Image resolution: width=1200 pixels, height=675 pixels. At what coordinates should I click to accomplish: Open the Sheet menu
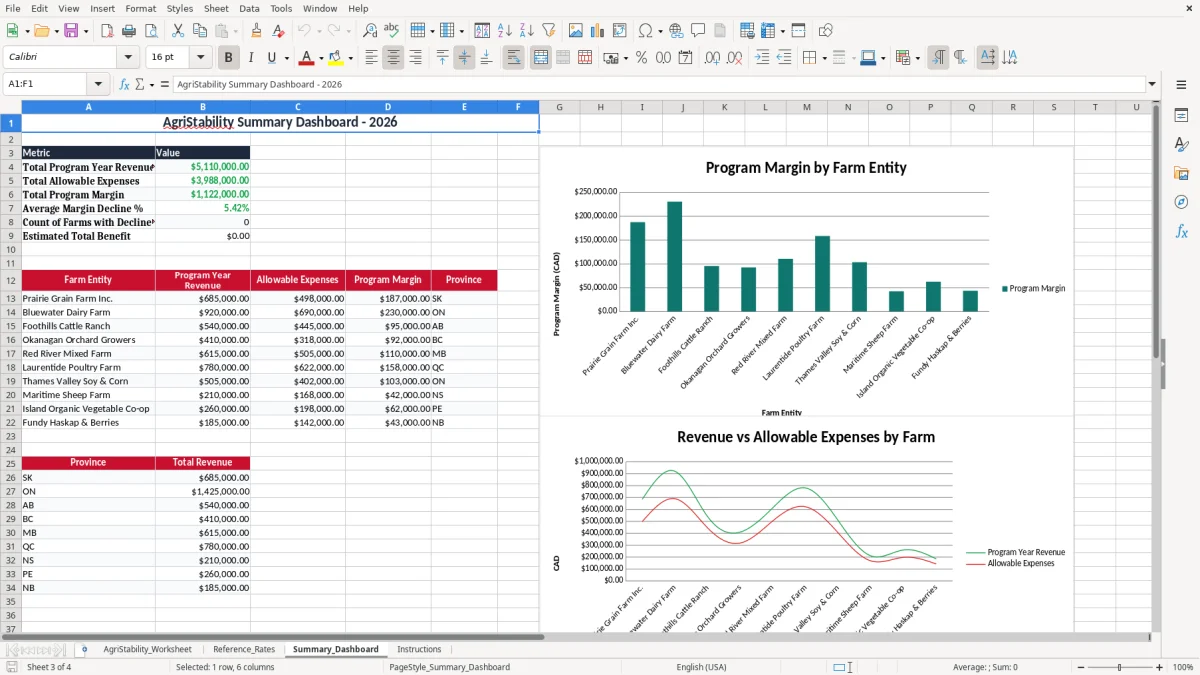[x=216, y=8]
